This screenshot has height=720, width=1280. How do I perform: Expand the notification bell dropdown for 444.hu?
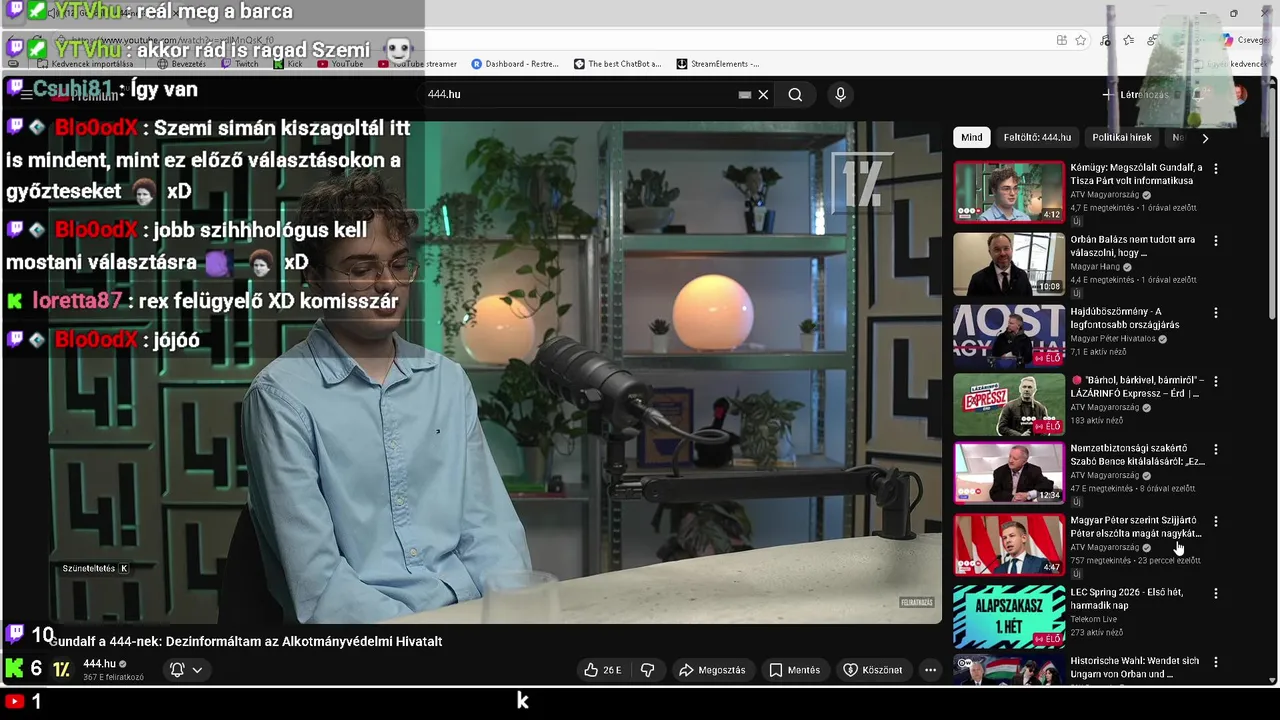coord(186,670)
